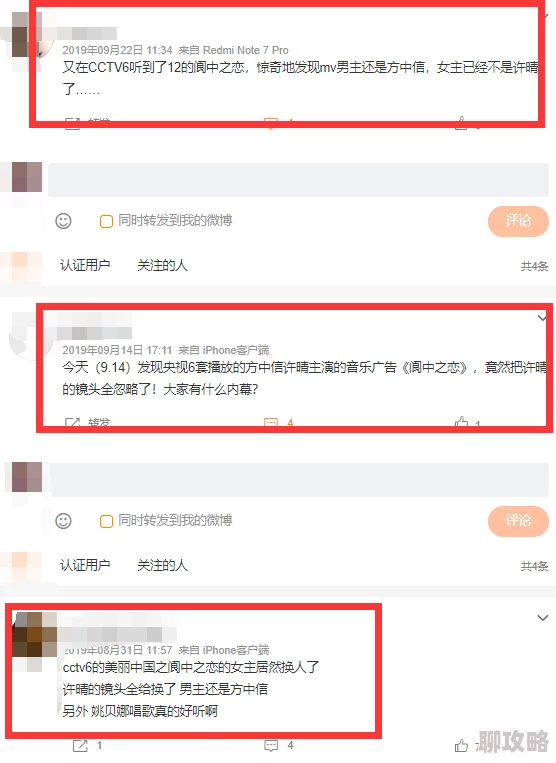Screen dimensions: 556x763
Task: Click forward icon on the 姚贝娜 post
Action: click(80, 745)
